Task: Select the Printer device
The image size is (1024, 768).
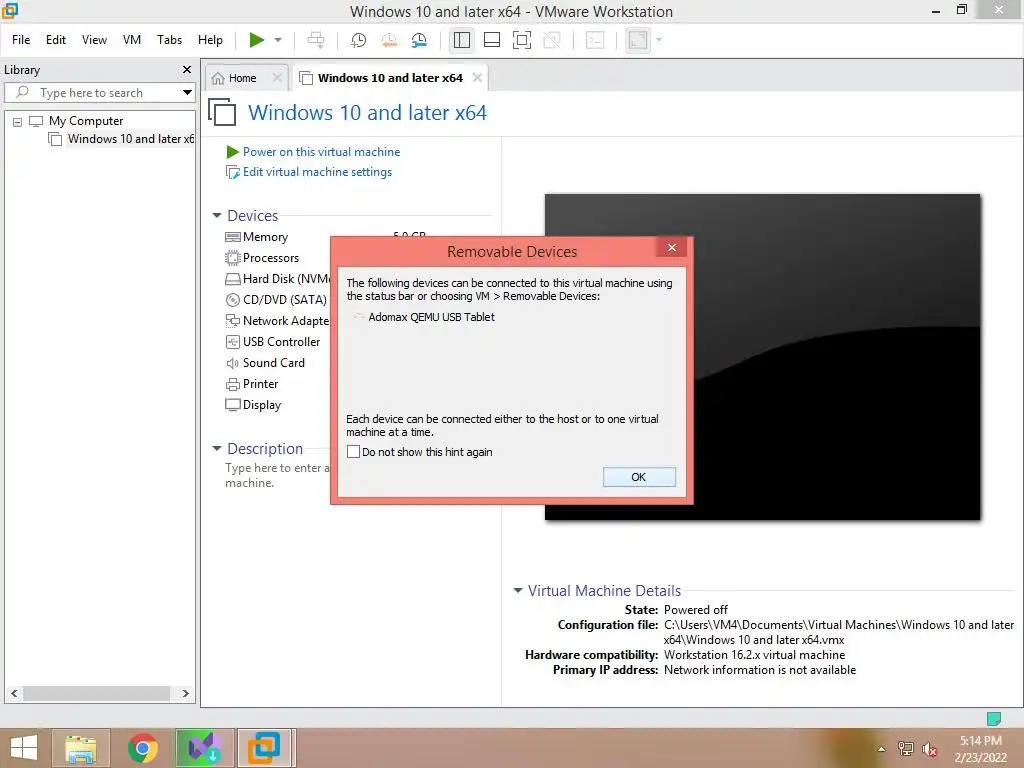Action: pyautogui.click(x=252, y=384)
